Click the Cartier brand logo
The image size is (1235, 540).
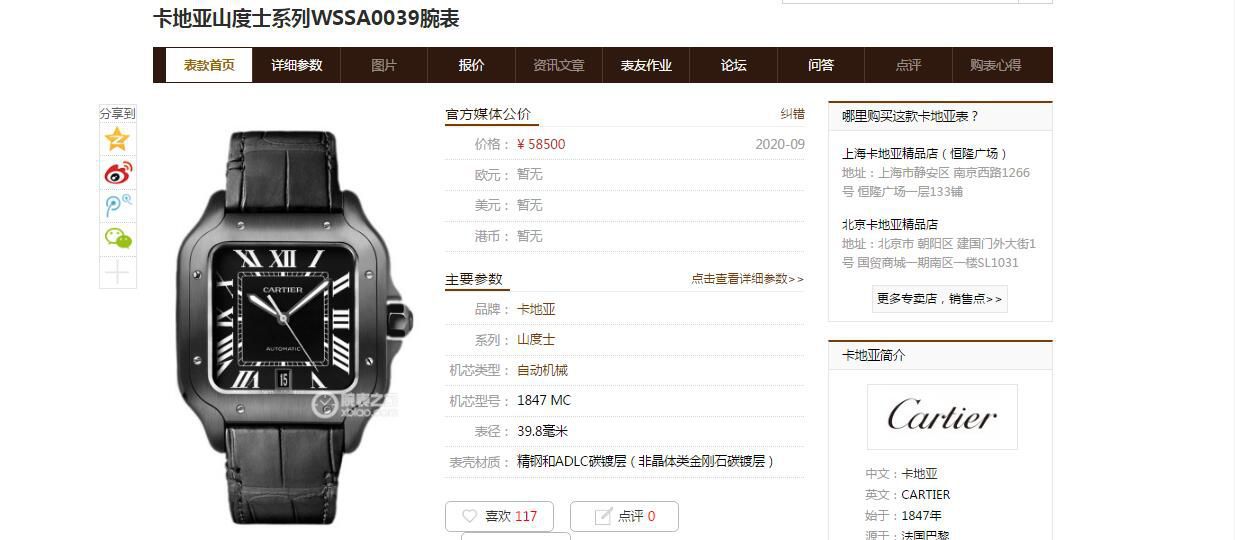coord(942,416)
